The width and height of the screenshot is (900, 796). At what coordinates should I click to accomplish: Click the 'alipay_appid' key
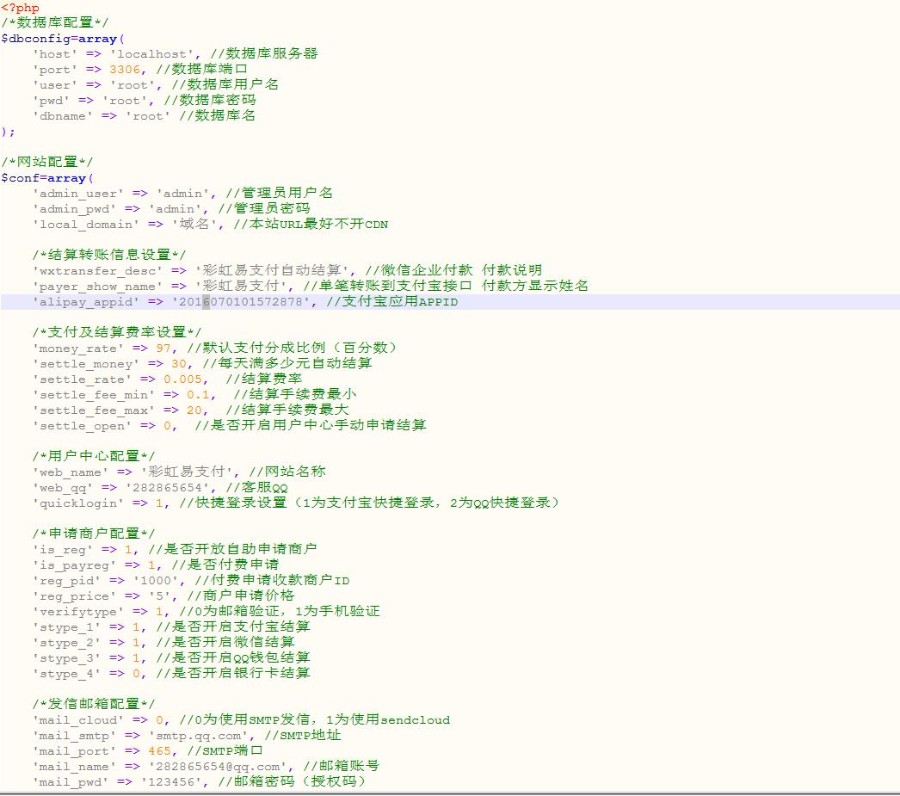86,302
